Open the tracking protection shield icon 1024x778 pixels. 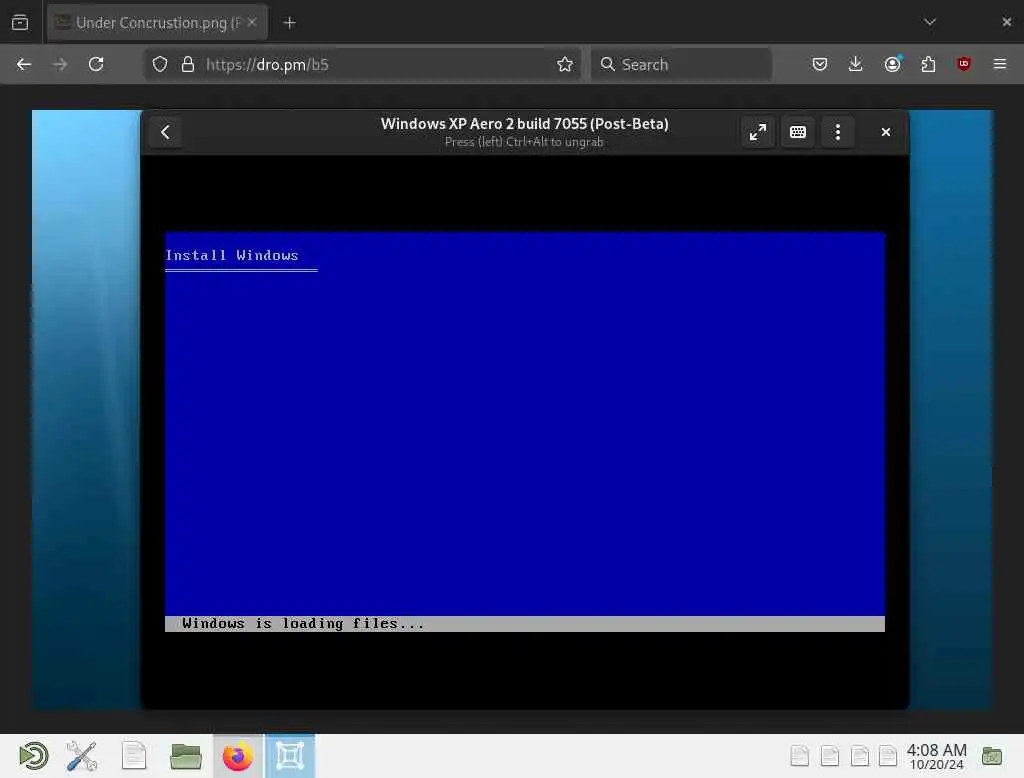(x=160, y=64)
